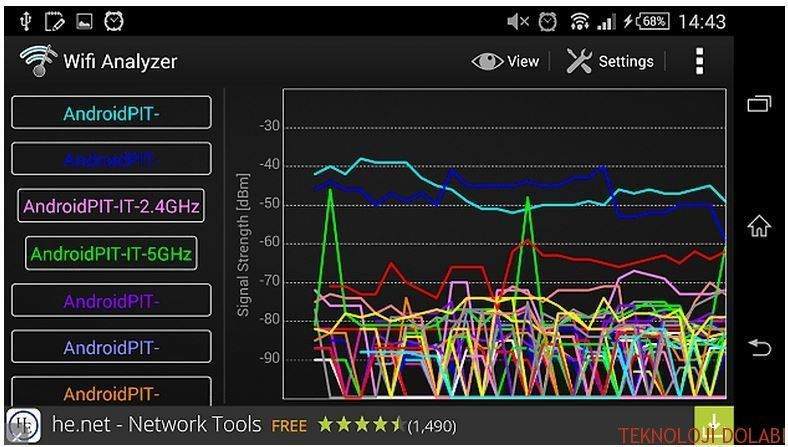This screenshot has width=788, height=447.
Task: Open Settings wrench icon
Action: (579, 61)
